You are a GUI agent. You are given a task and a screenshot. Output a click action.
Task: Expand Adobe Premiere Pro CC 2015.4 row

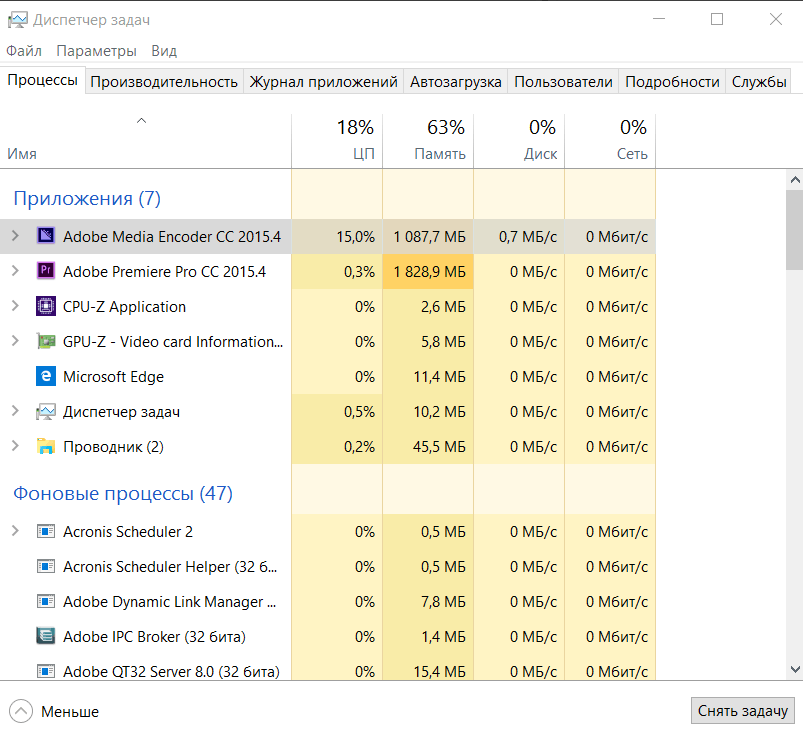tap(15, 271)
